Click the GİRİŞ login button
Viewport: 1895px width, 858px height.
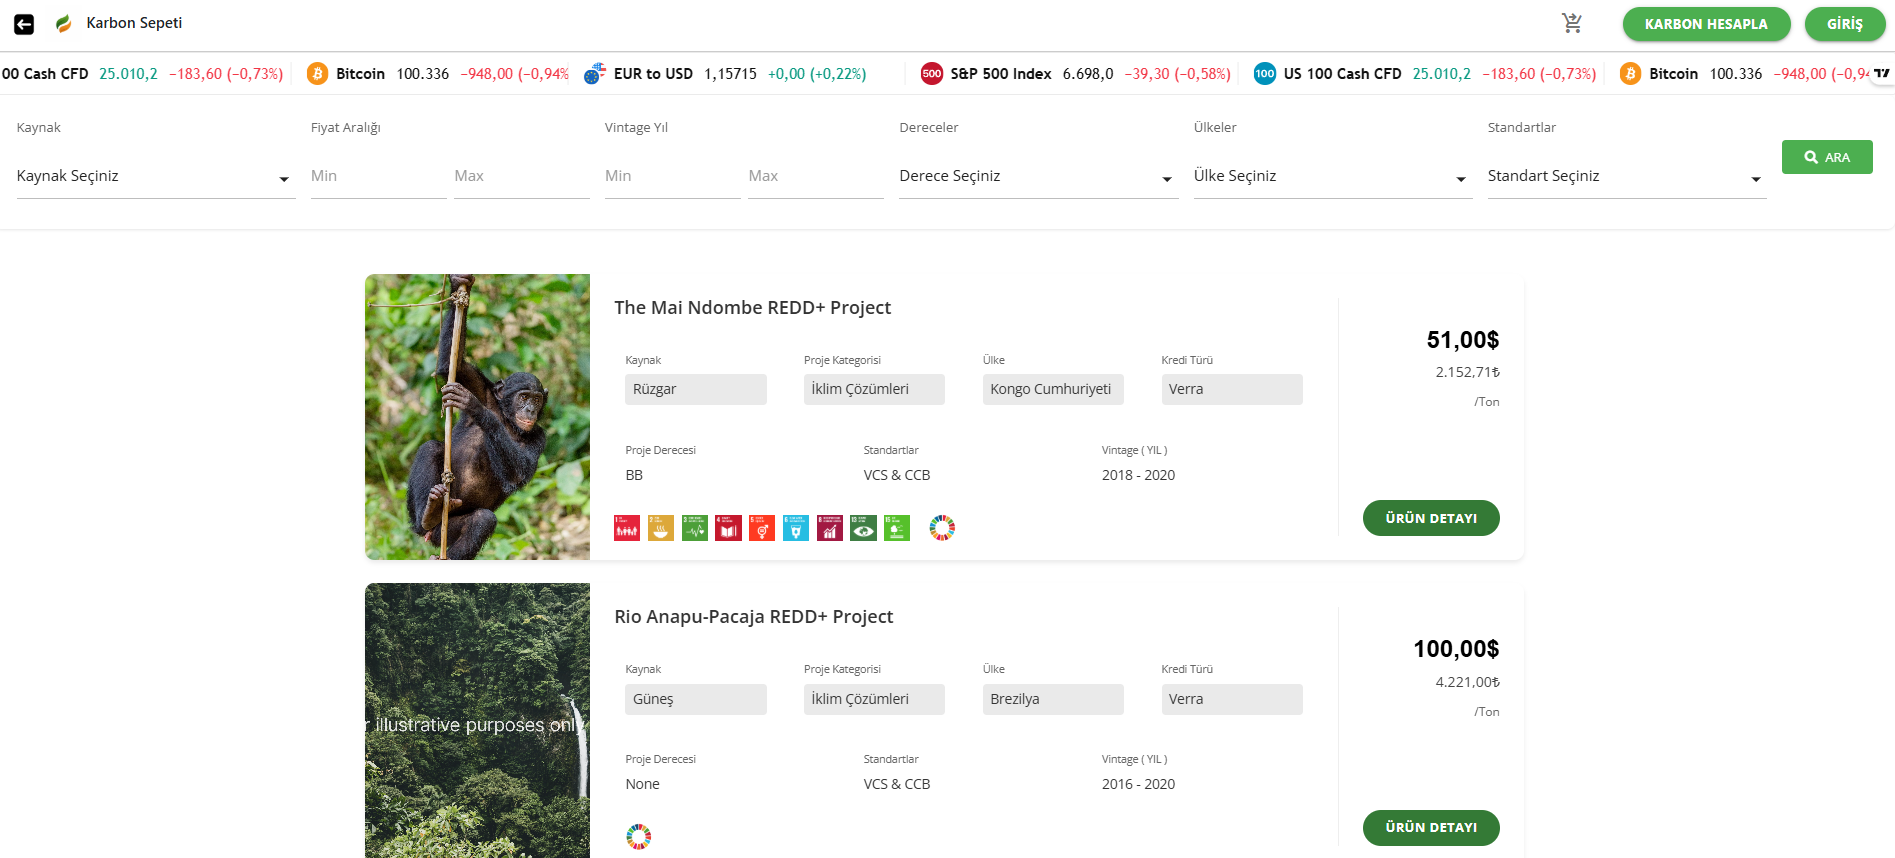pos(1844,24)
